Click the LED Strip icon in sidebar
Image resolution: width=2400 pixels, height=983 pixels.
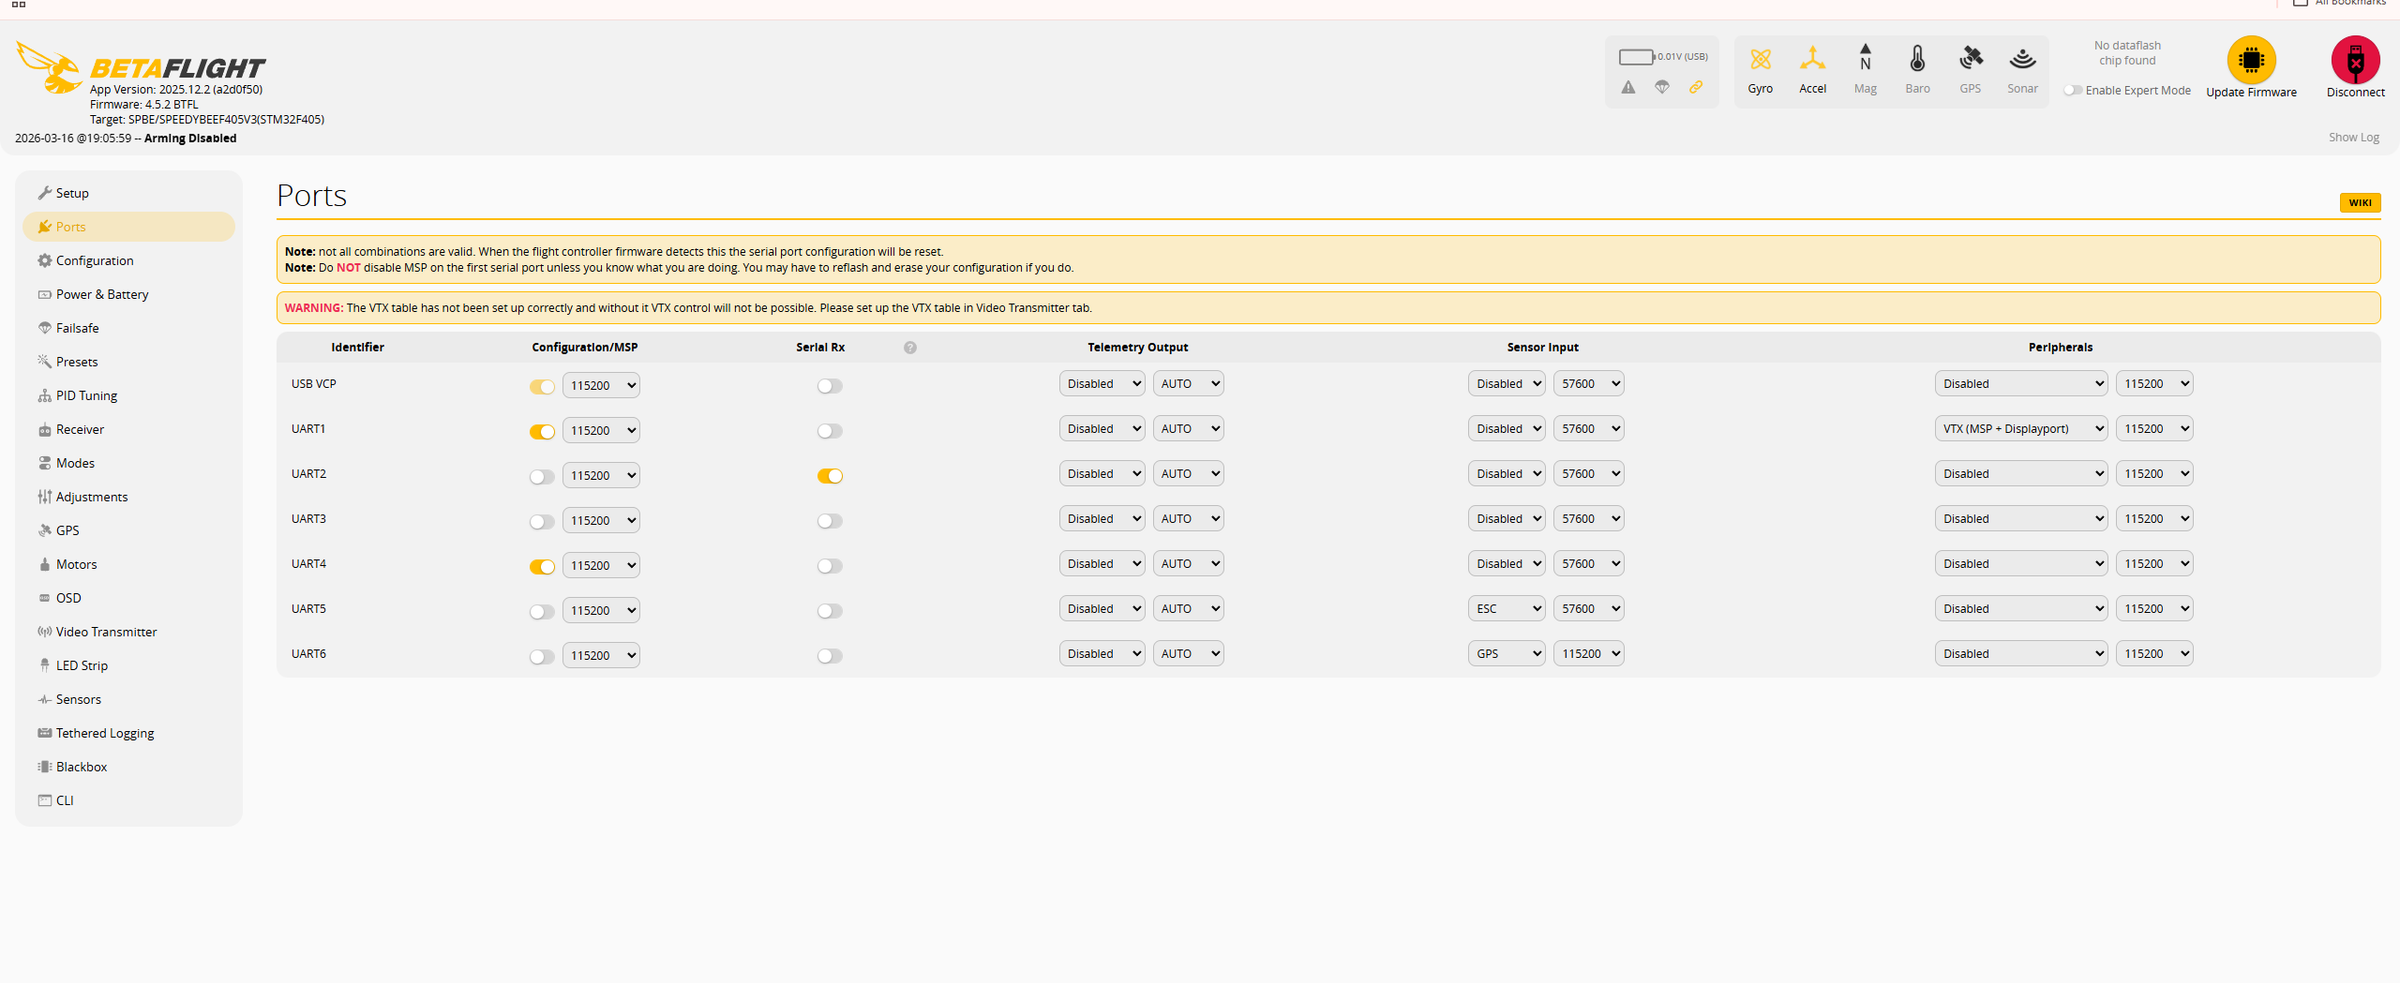45,666
